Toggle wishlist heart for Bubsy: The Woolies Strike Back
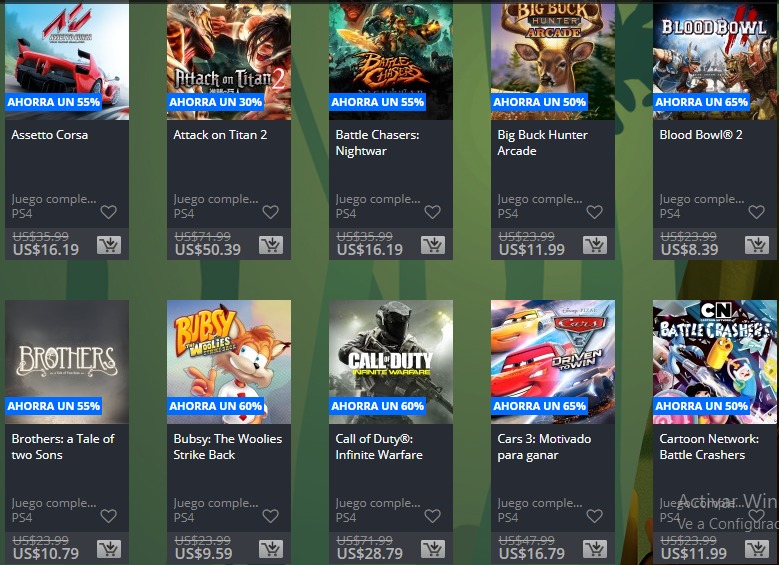The image size is (779, 565). click(270, 516)
